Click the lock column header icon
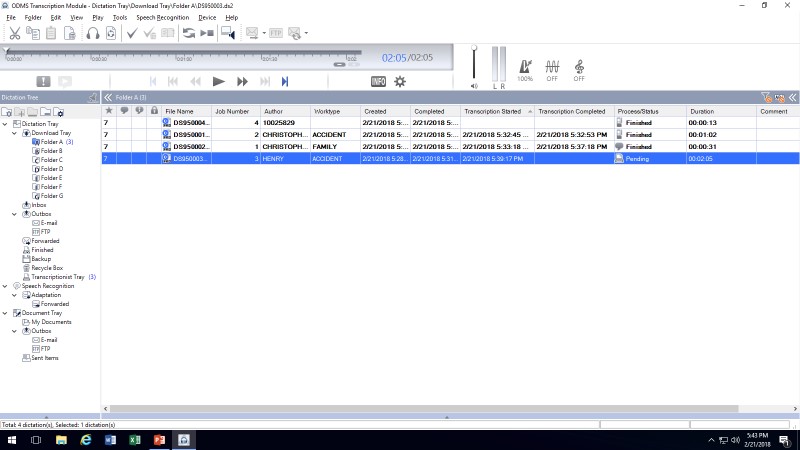The width and height of the screenshot is (800, 450). click(x=154, y=111)
